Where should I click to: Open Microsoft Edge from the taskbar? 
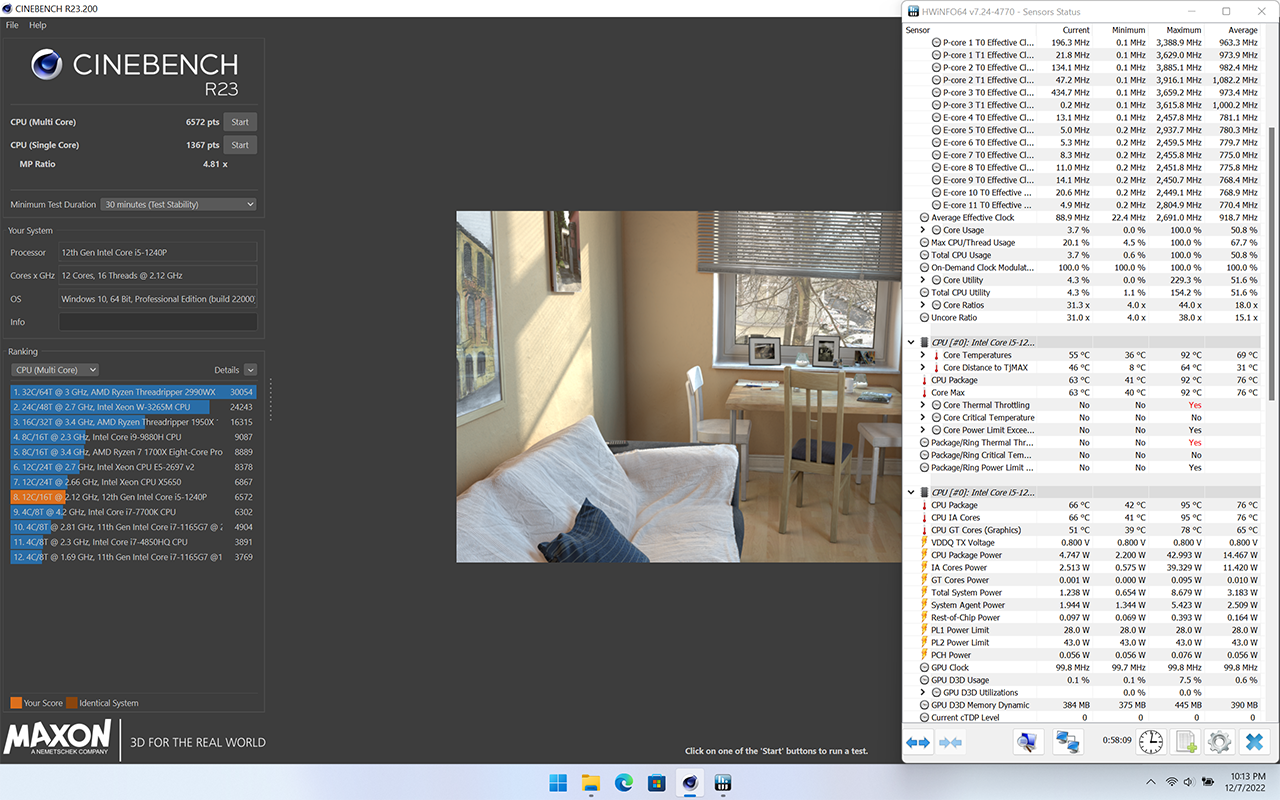[623, 783]
